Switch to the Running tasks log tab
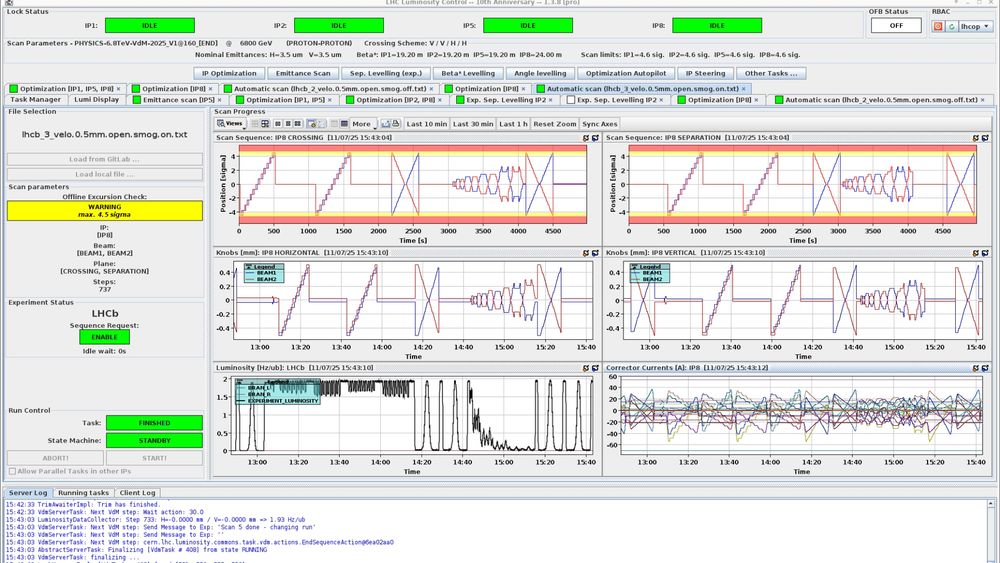1000x563 pixels. (83, 493)
